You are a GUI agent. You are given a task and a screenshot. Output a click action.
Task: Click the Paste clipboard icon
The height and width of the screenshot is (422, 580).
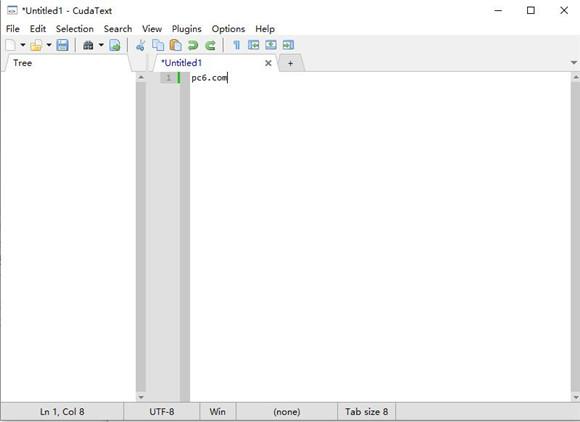click(175, 45)
